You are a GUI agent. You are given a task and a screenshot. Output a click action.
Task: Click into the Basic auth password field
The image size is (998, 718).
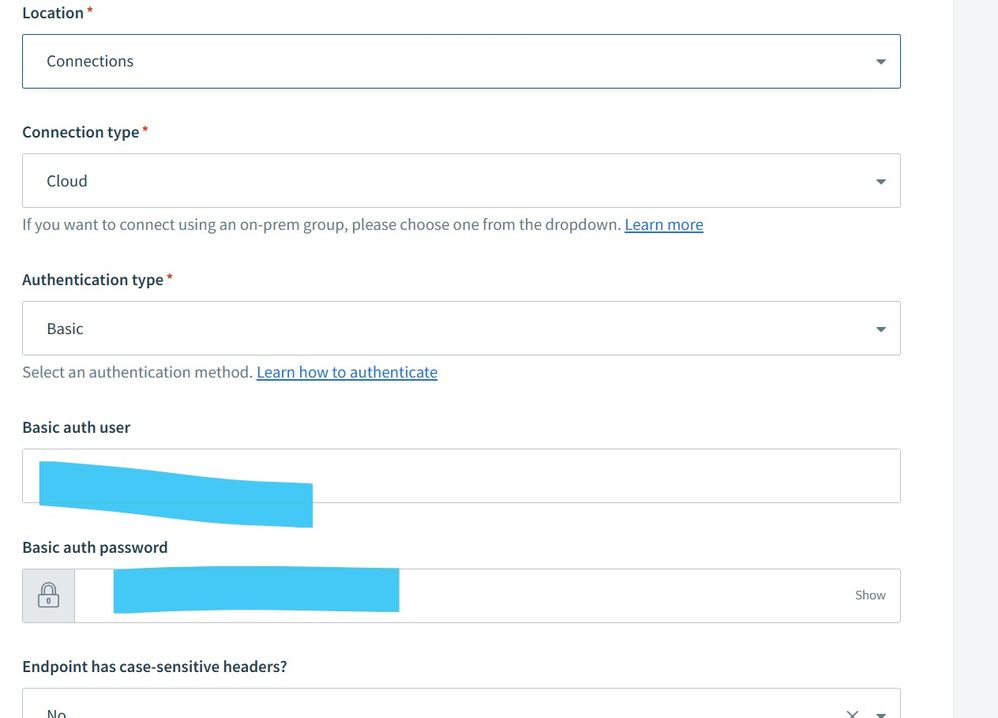(x=500, y=594)
